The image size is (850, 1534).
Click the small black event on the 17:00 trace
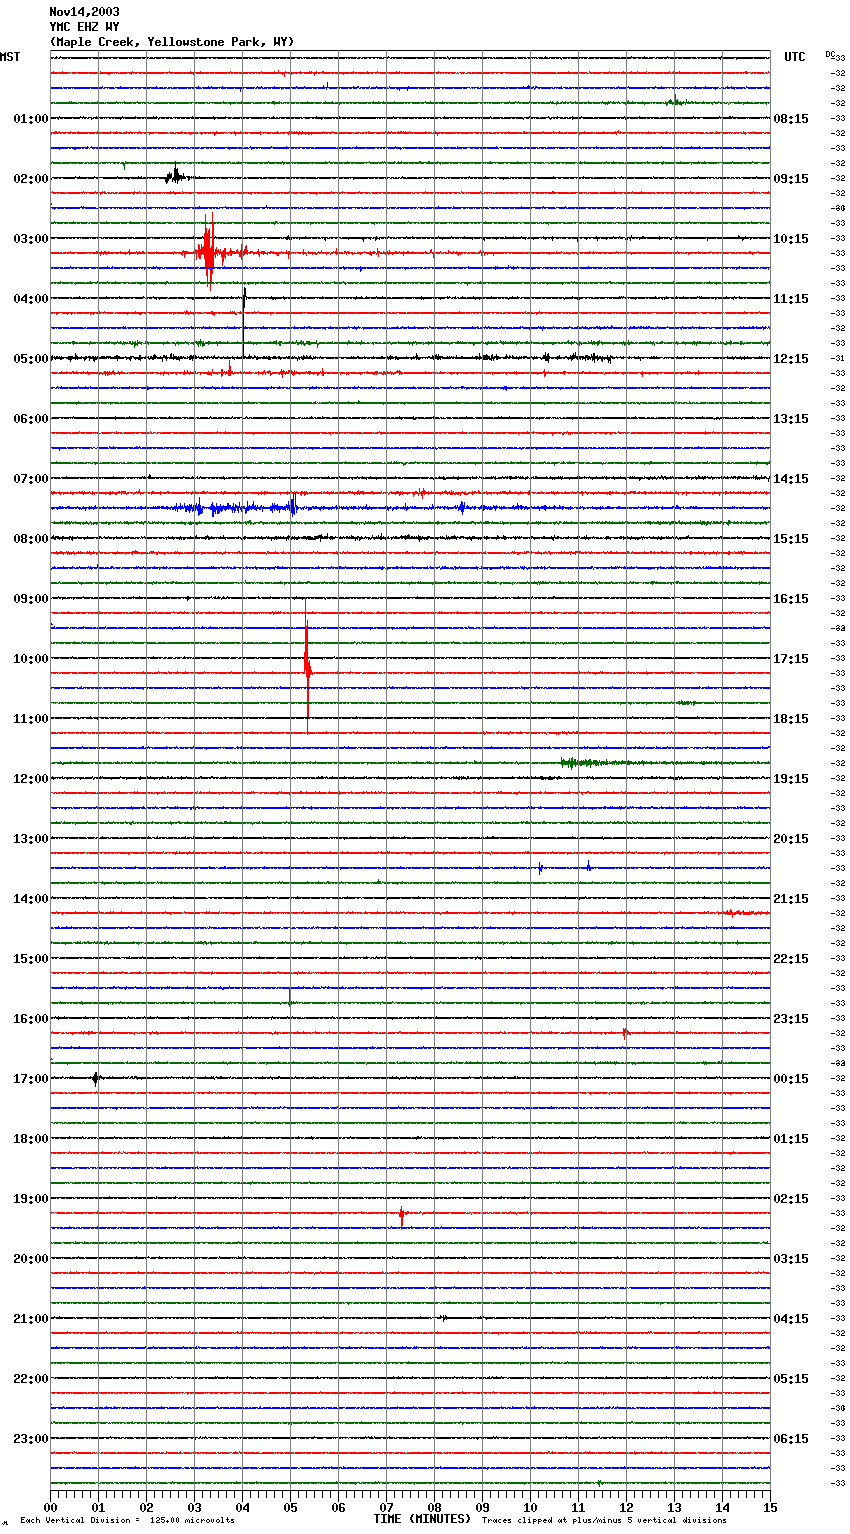(x=96, y=1078)
